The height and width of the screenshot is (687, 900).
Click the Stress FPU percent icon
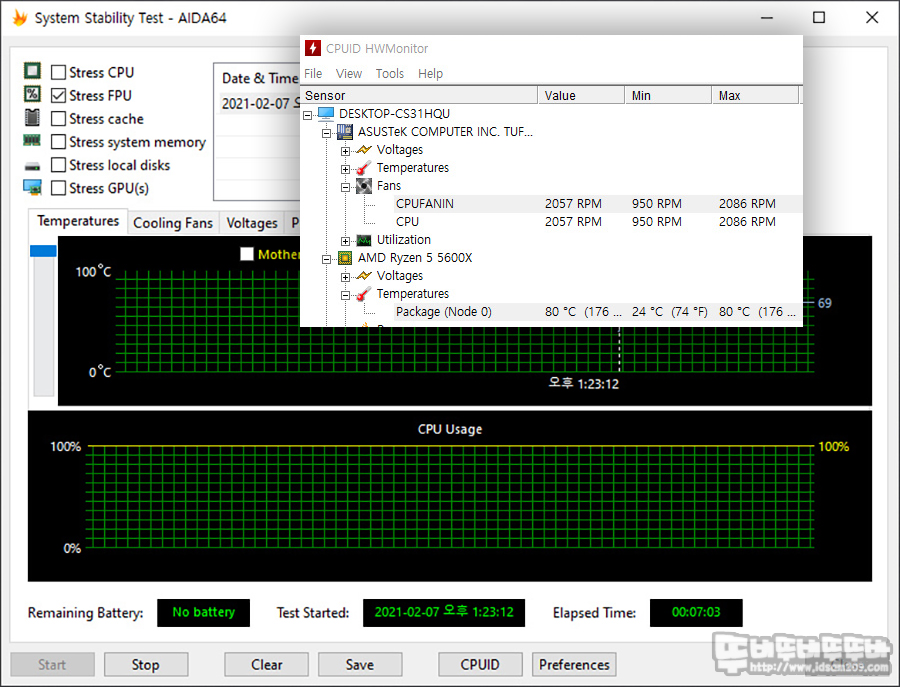click(x=32, y=94)
